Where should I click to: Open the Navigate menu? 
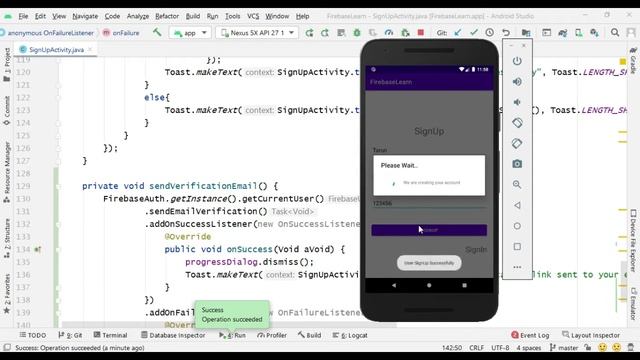coord(85,16)
